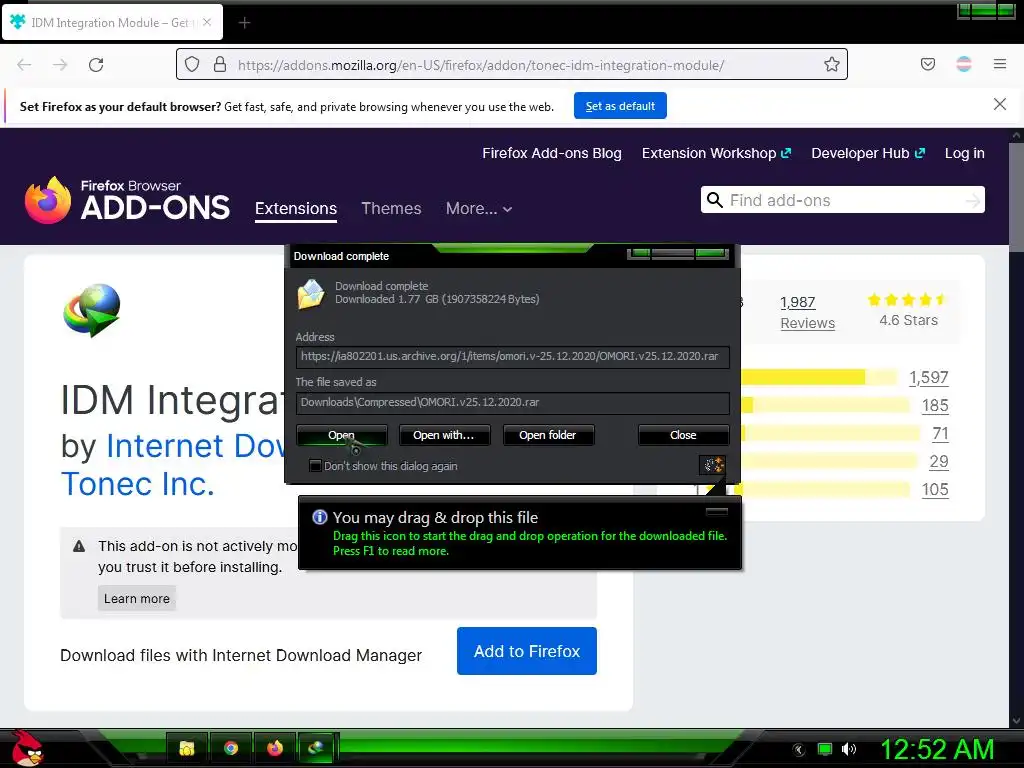Open a new browser tab
Image resolution: width=1024 pixels, height=768 pixels.
244,23
